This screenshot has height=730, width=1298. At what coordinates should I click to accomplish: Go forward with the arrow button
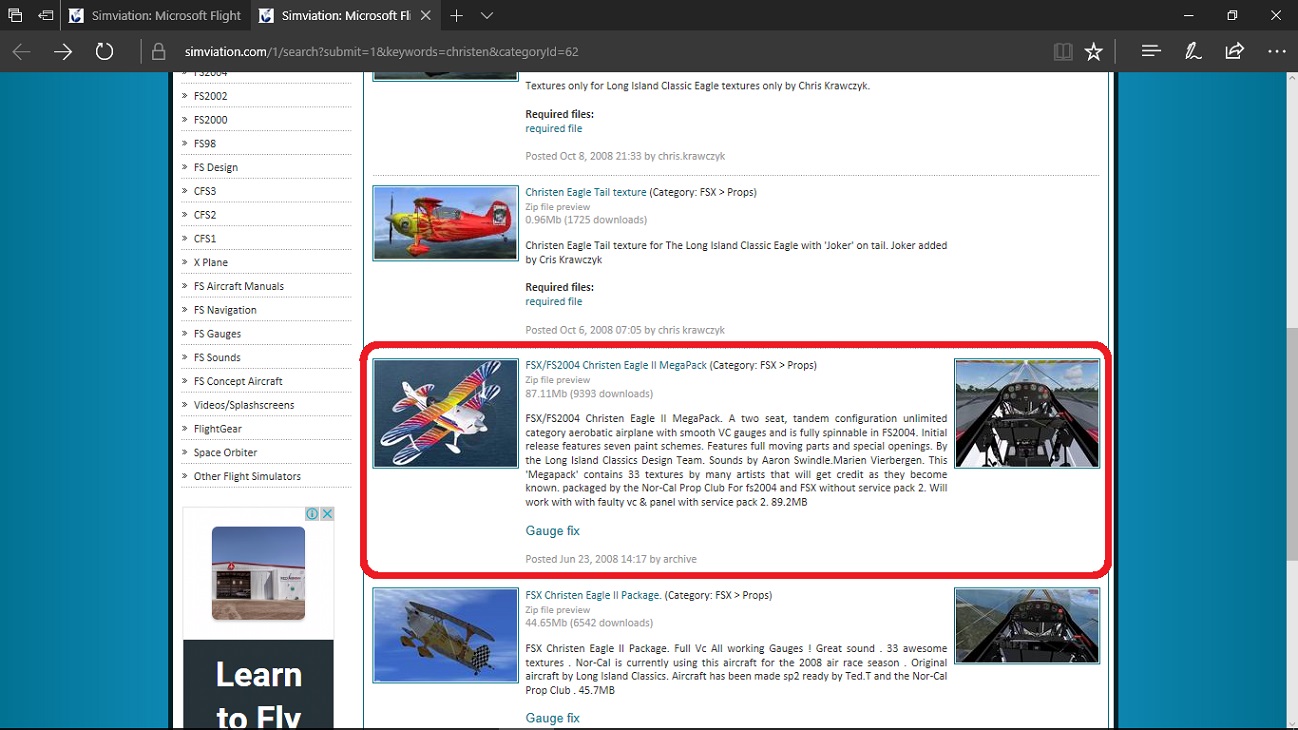click(63, 52)
